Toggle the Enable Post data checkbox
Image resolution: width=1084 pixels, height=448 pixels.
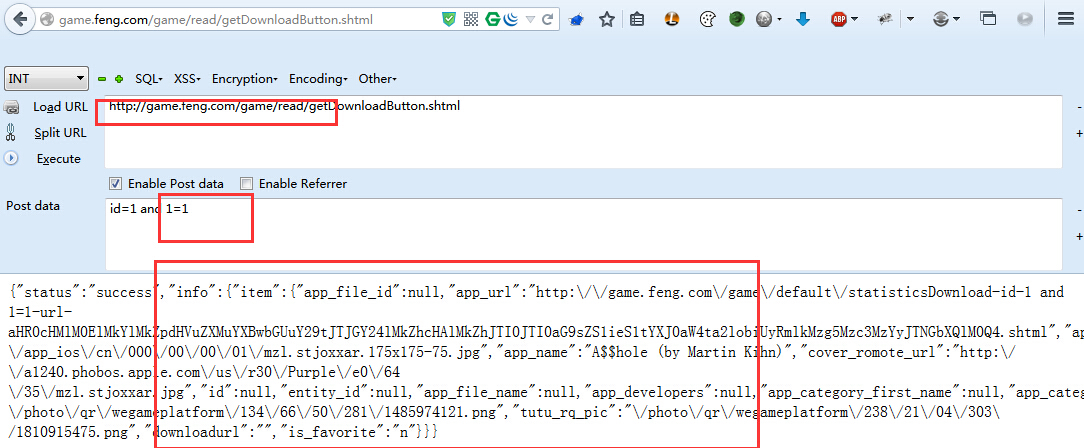click(x=115, y=184)
